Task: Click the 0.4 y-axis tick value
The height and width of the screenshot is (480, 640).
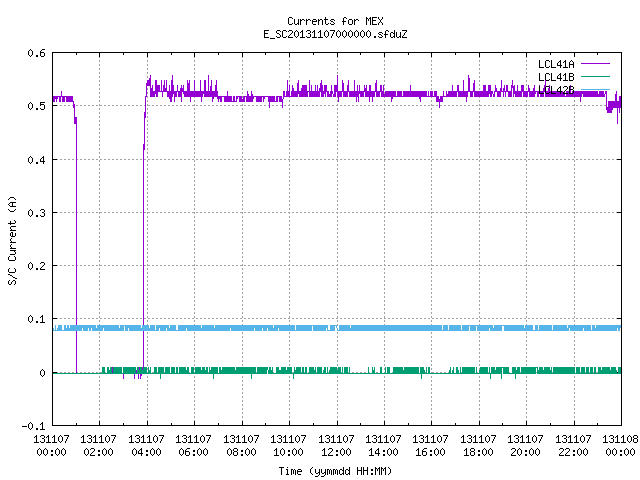Action: click(x=36, y=160)
